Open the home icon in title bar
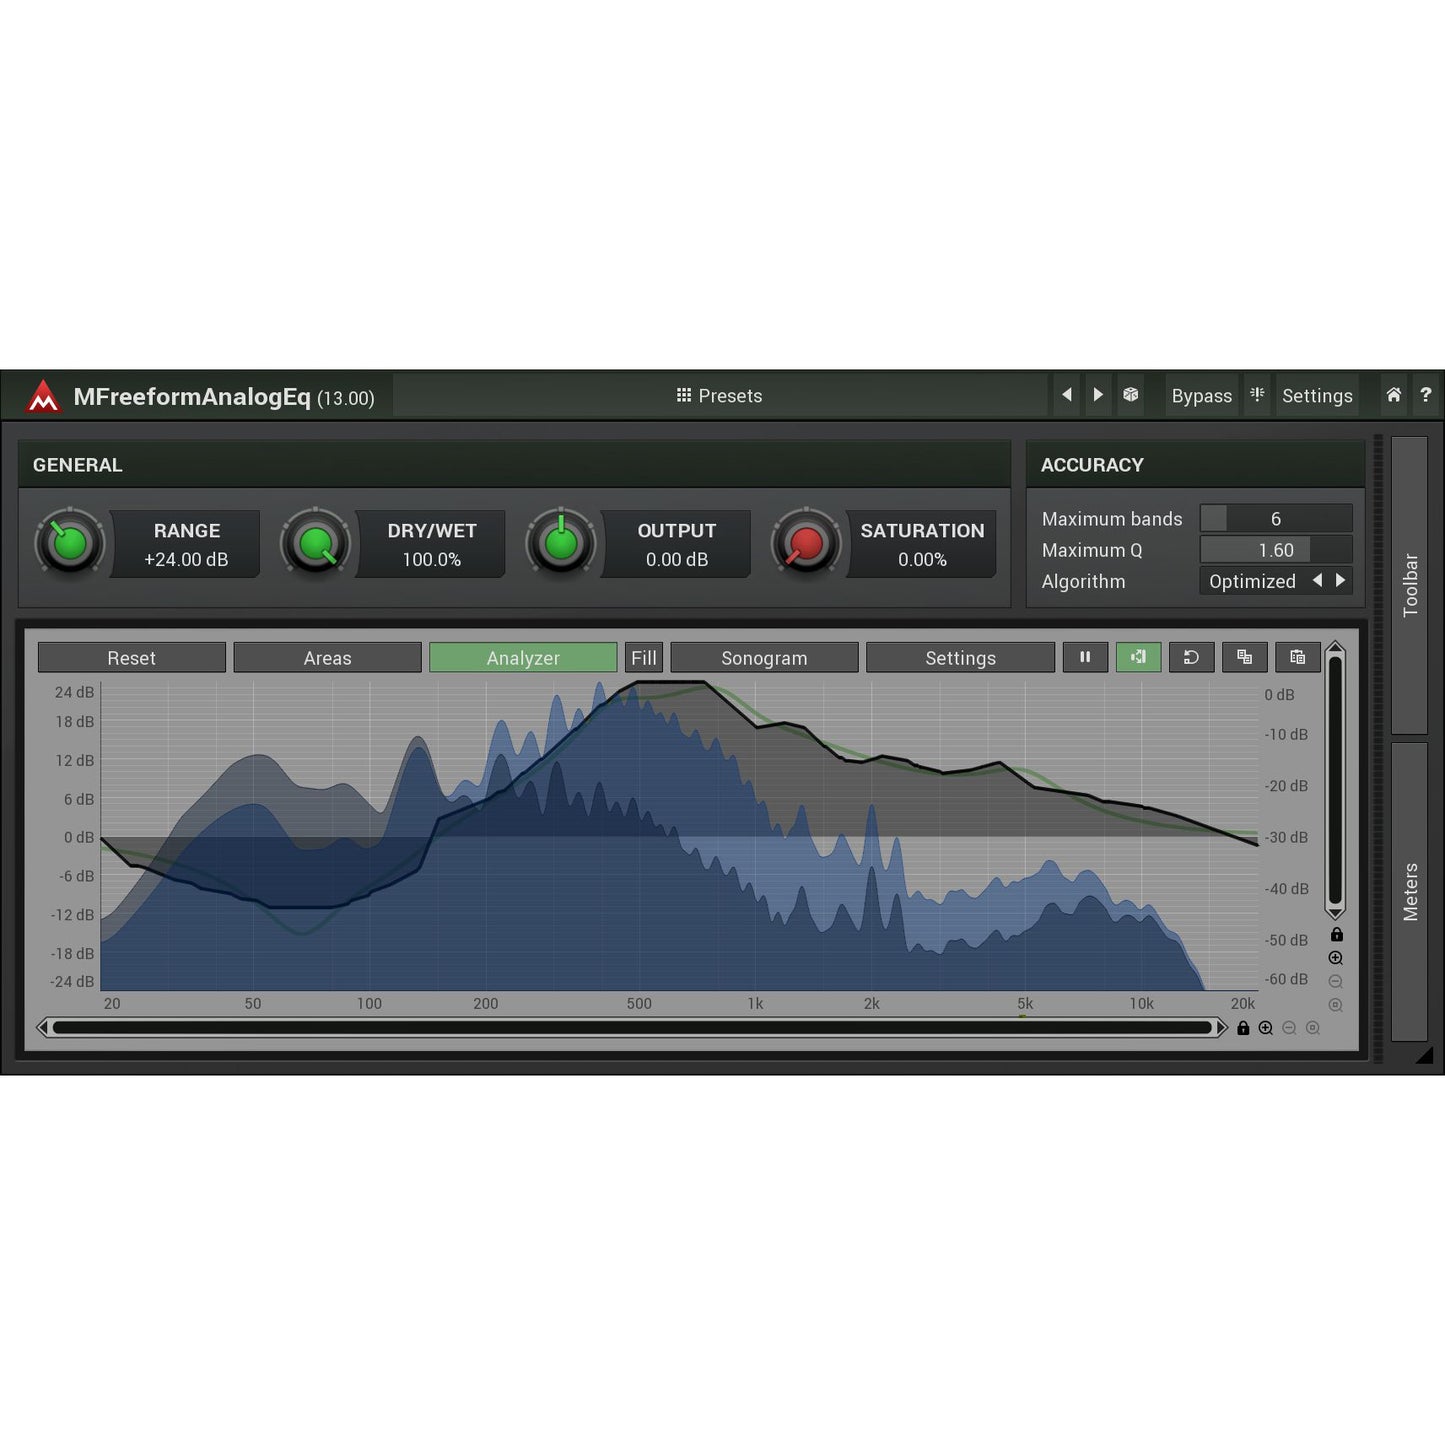The image size is (1445, 1445). [1393, 395]
